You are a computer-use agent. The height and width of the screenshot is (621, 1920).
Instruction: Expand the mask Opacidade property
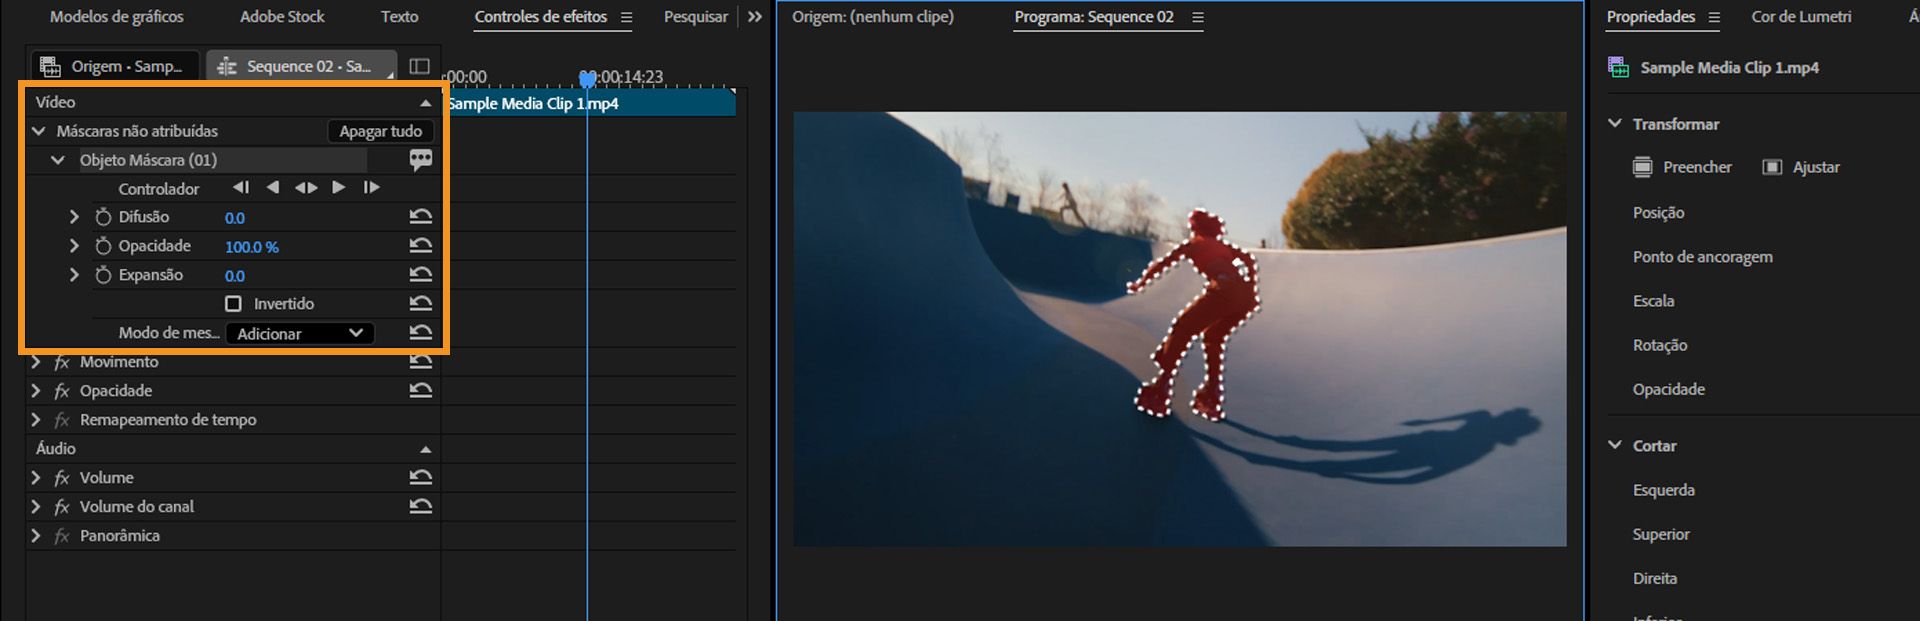click(74, 246)
